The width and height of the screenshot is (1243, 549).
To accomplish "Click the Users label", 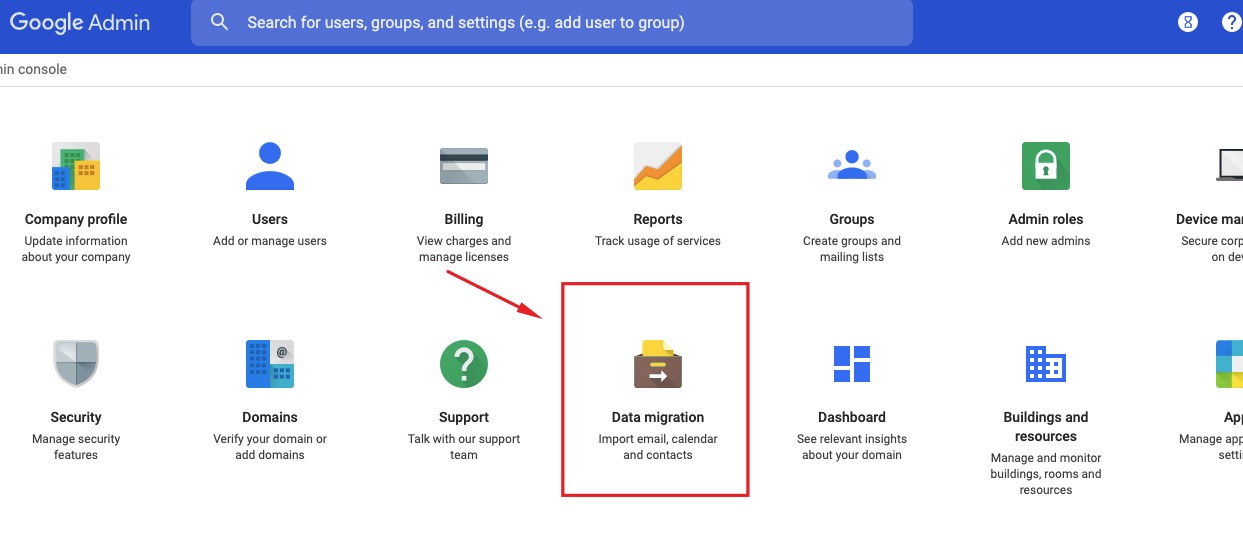I will pyautogui.click(x=270, y=219).
